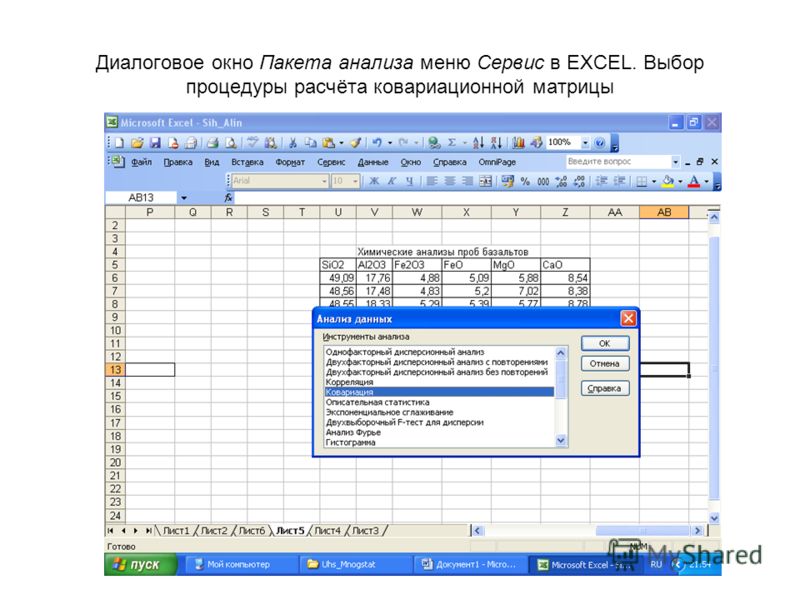The width and height of the screenshot is (800, 600).
Task: Click the horizontal scrollbar right arrow
Action: 697,531
